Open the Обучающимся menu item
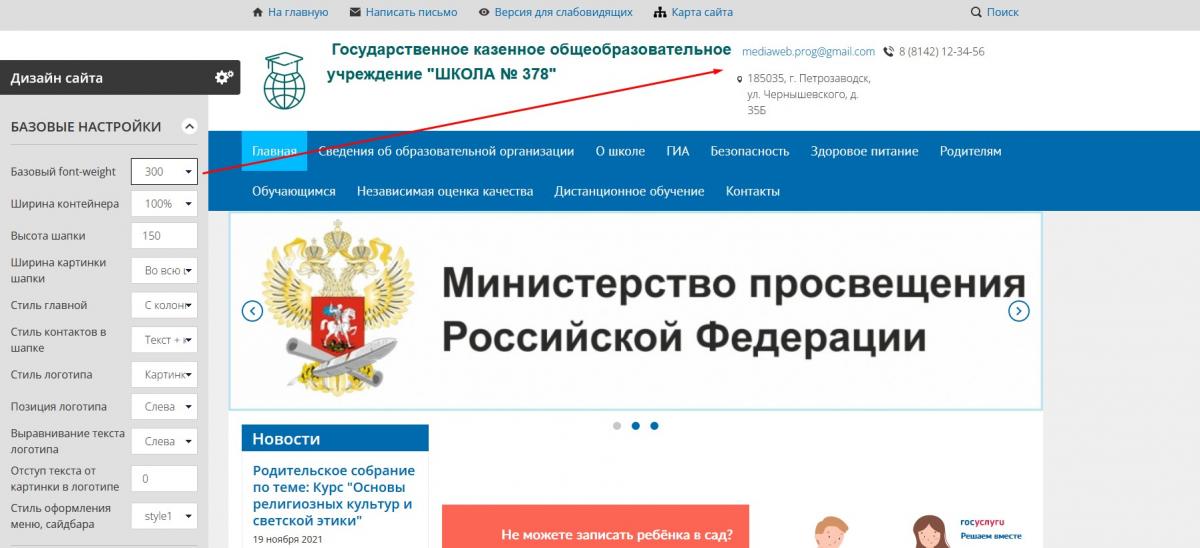The image size is (1200, 548). [x=294, y=191]
